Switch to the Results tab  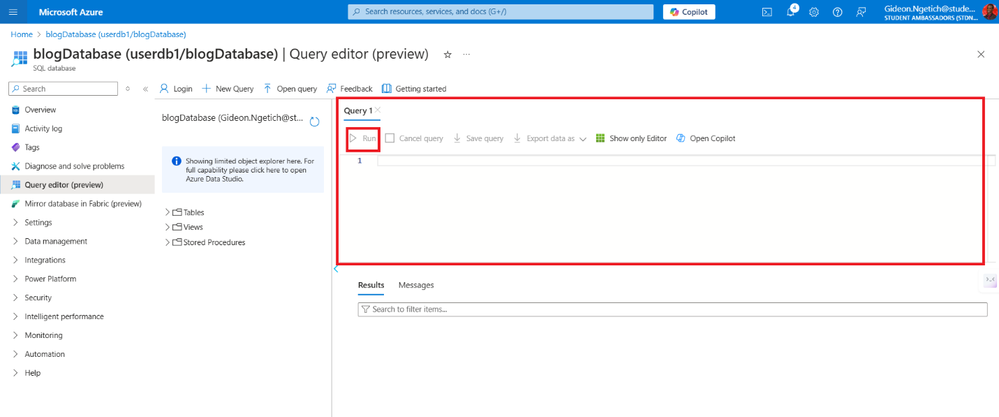371,285
